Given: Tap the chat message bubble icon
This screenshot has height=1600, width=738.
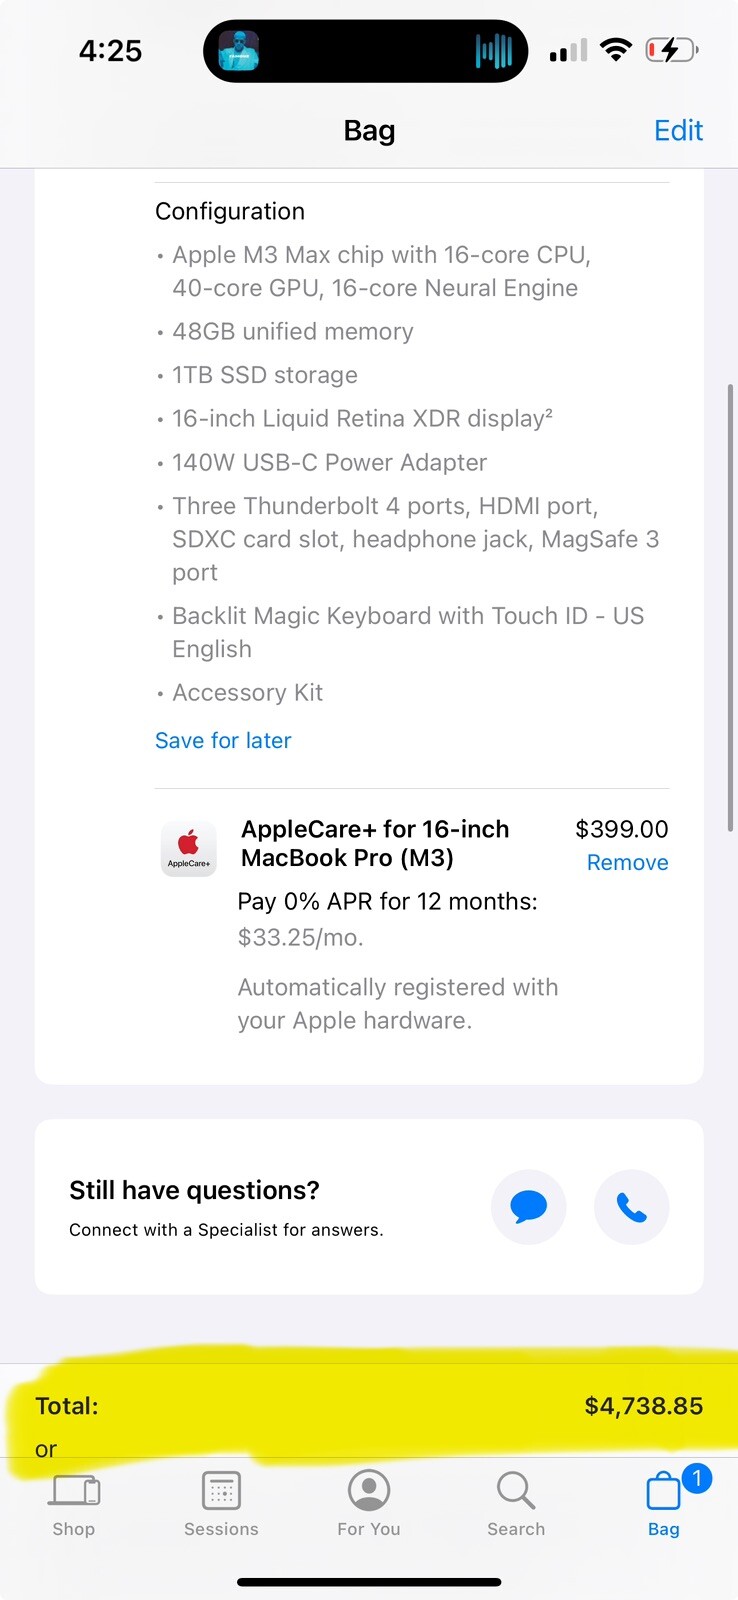Looking at the screenshot, I should point(528,1207).
